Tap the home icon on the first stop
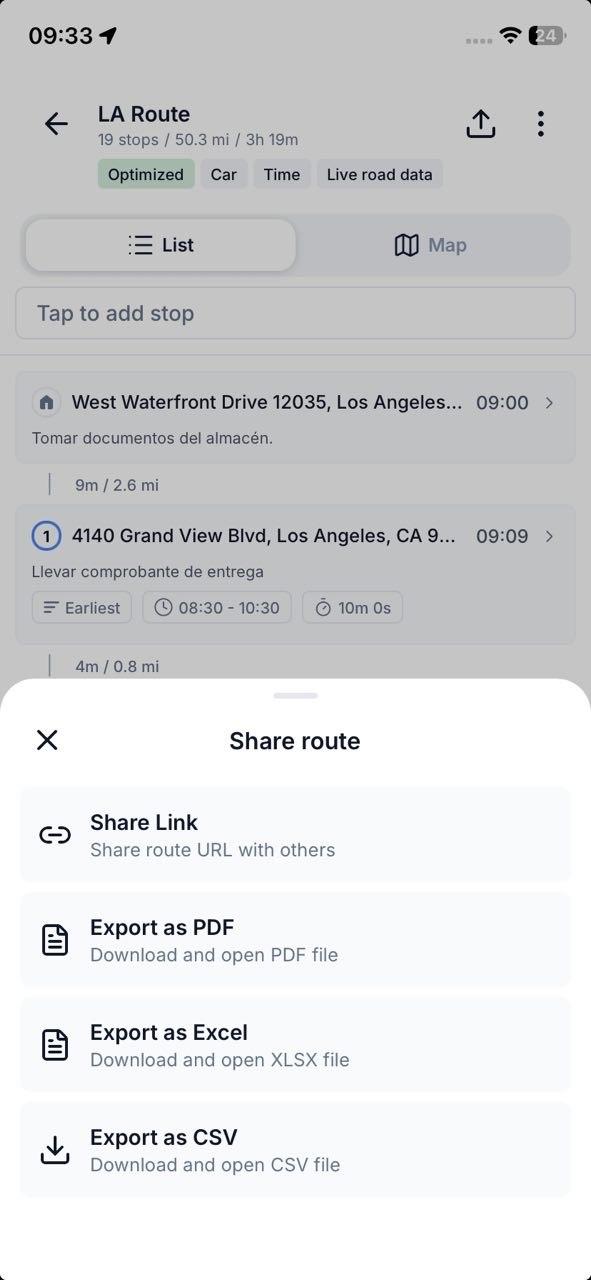Image resolution: width=591 pixels, height=1280 pixels. [x=47, y=401]
